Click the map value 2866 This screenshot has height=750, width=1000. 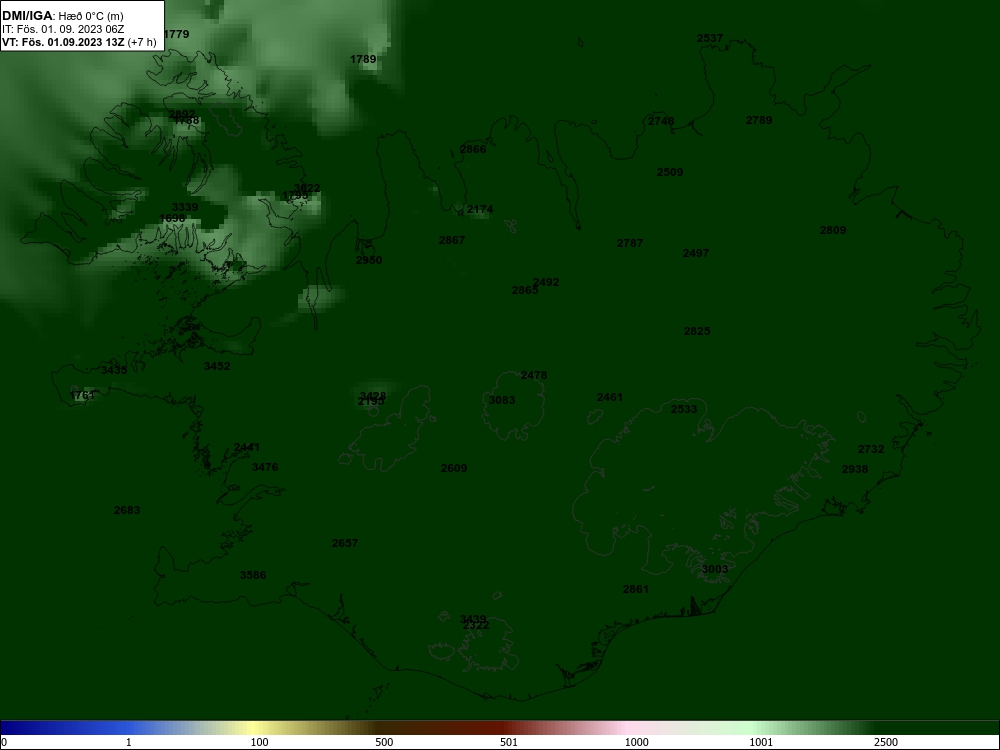473,149
